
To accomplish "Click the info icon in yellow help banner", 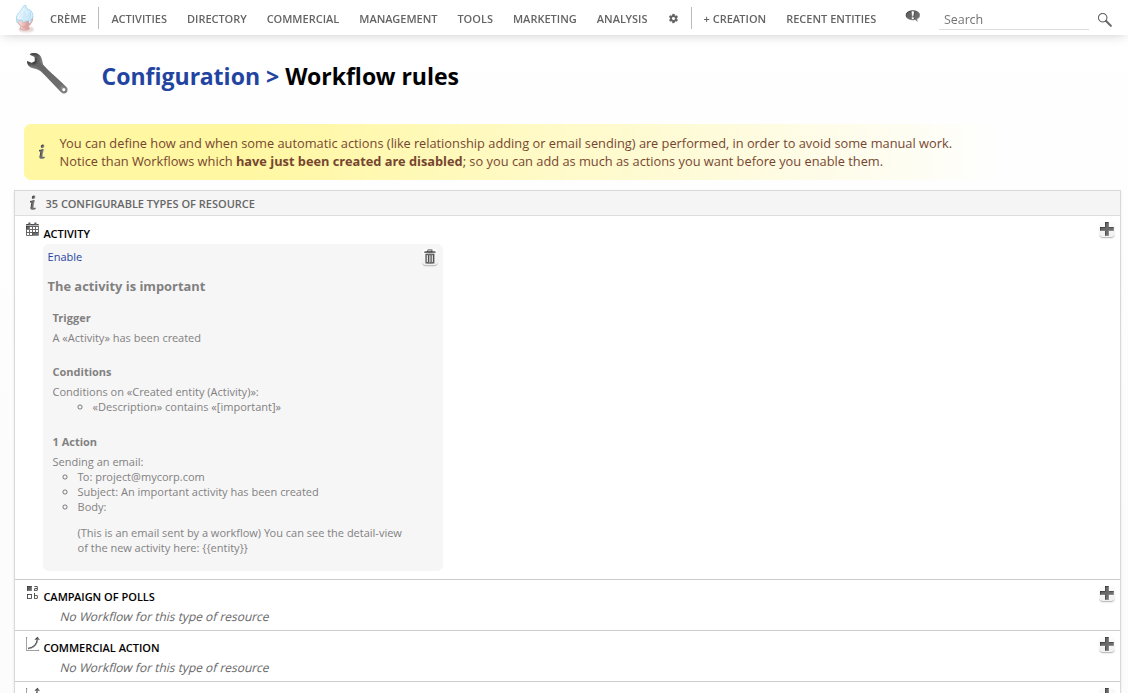I will (x=42, y=152).
